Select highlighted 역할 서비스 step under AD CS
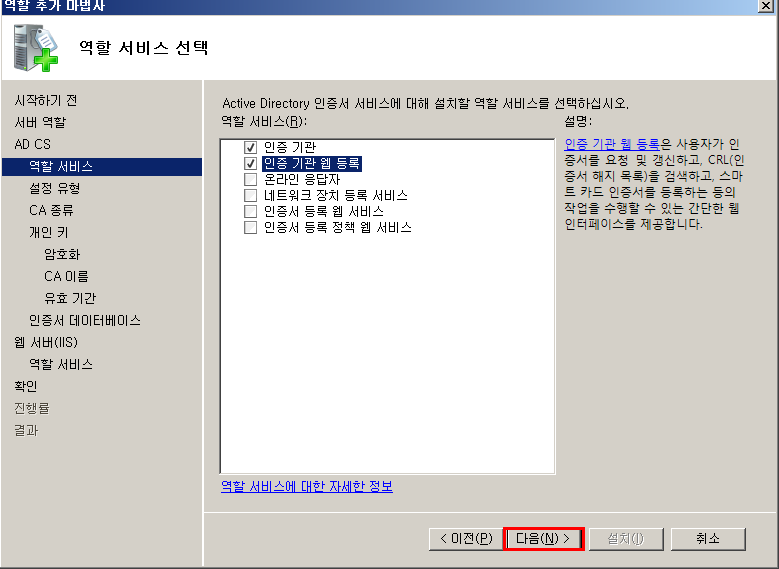The image size is (779, 569). (102, 166)
